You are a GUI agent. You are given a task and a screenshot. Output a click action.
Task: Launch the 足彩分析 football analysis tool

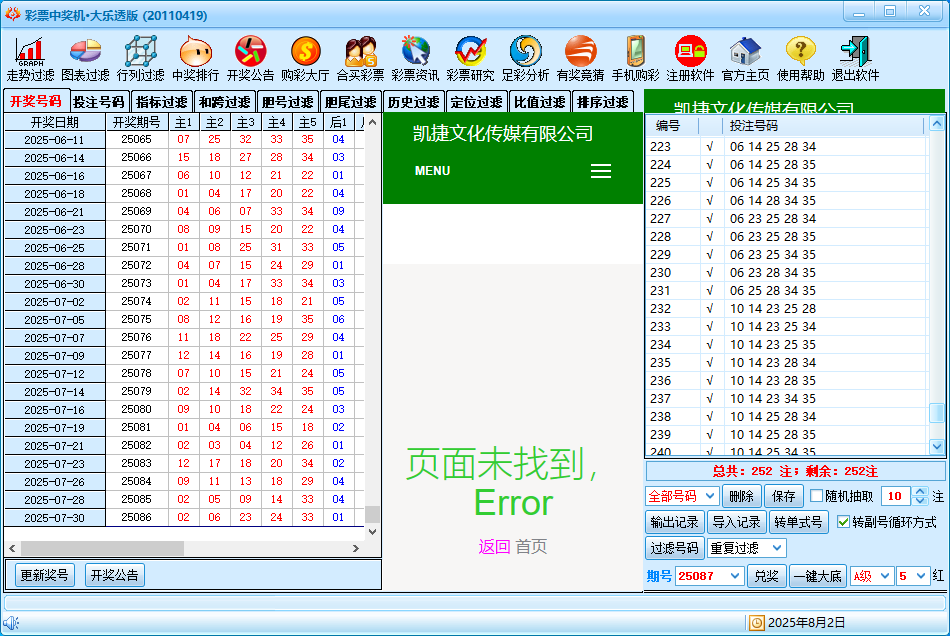(x=525, y=59)
